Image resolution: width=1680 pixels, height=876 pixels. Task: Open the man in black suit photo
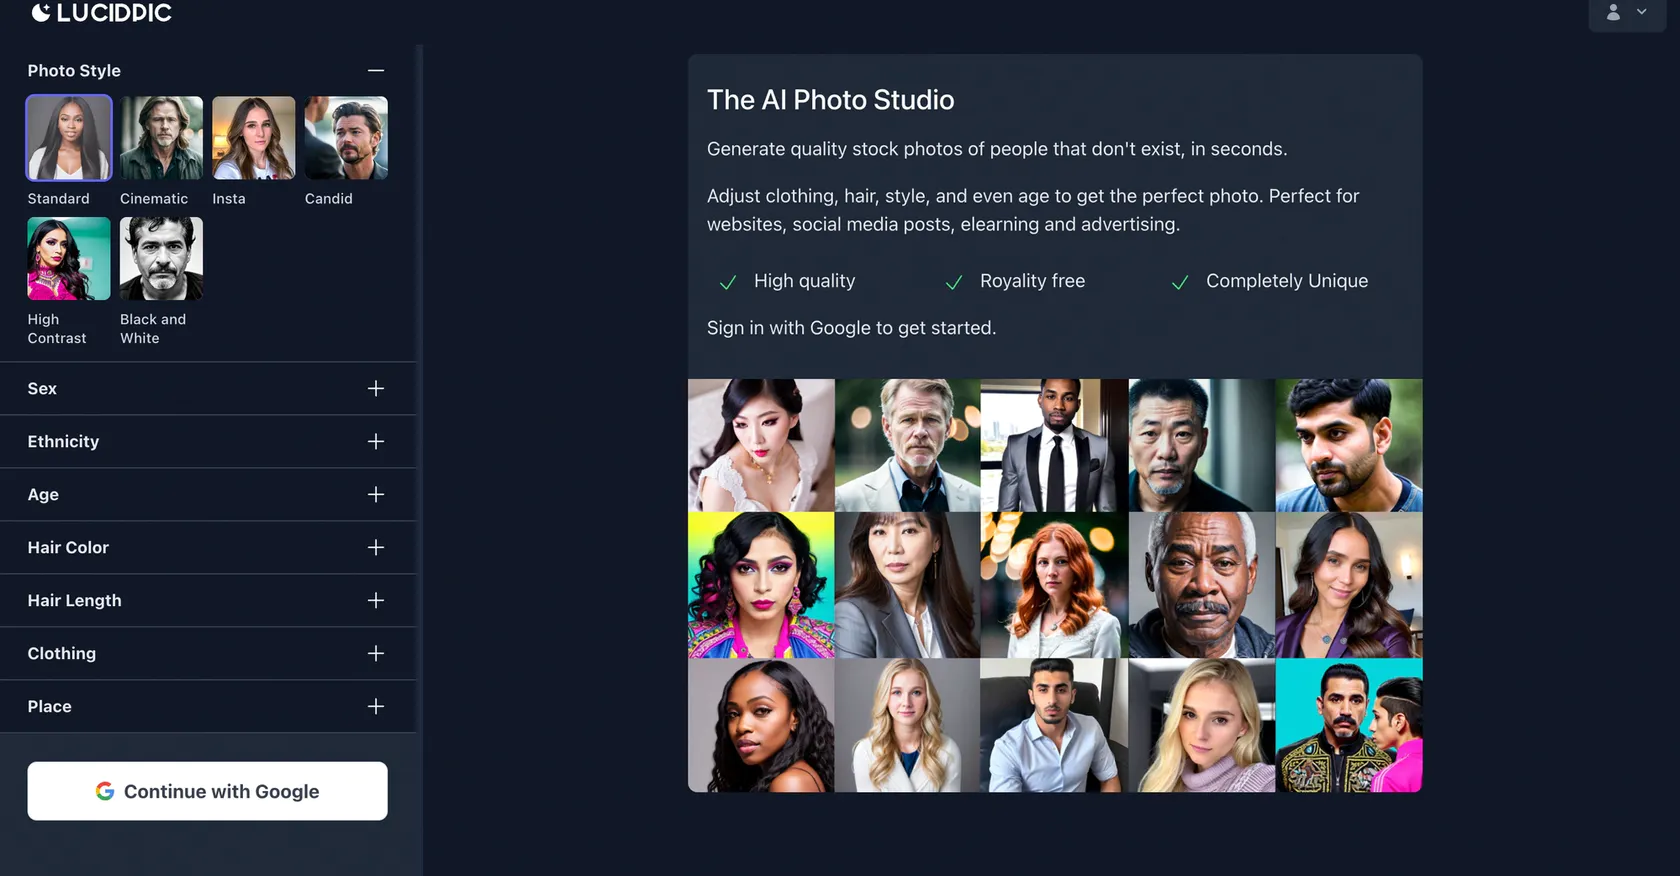point(1054,445)
